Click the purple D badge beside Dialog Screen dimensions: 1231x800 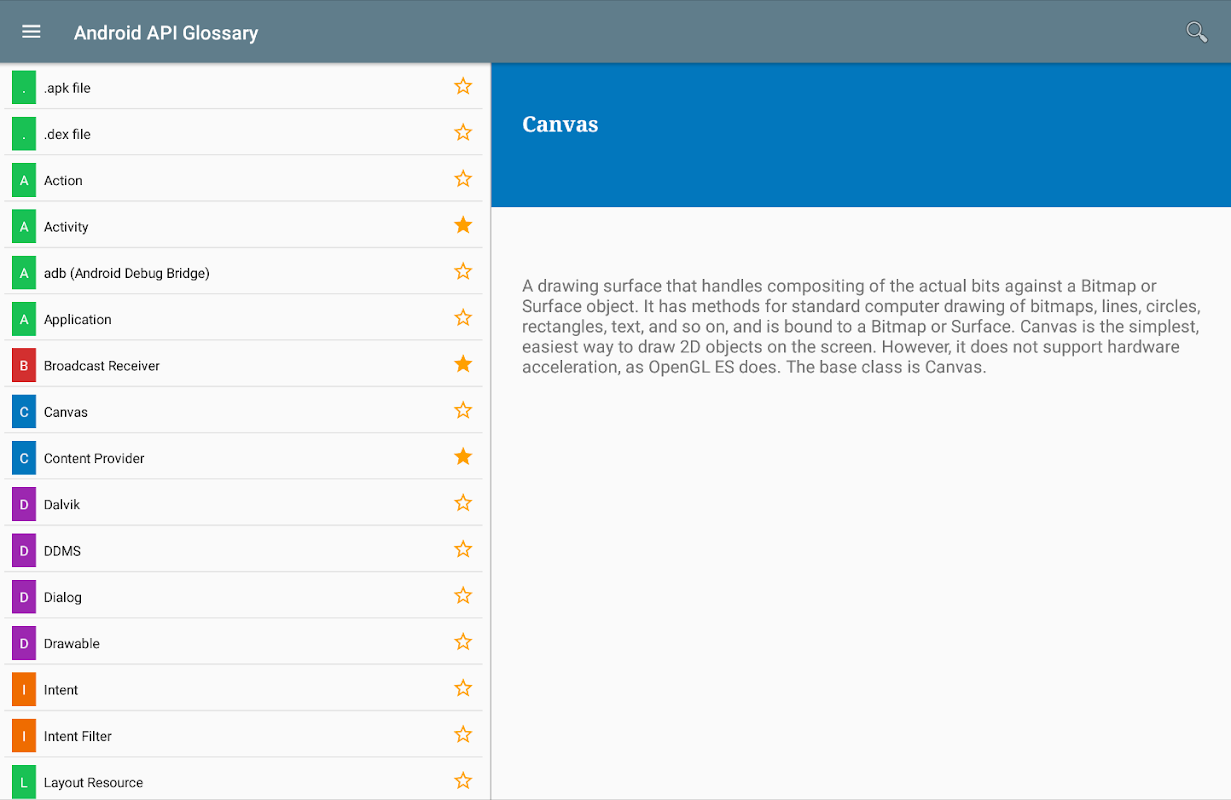24,597
